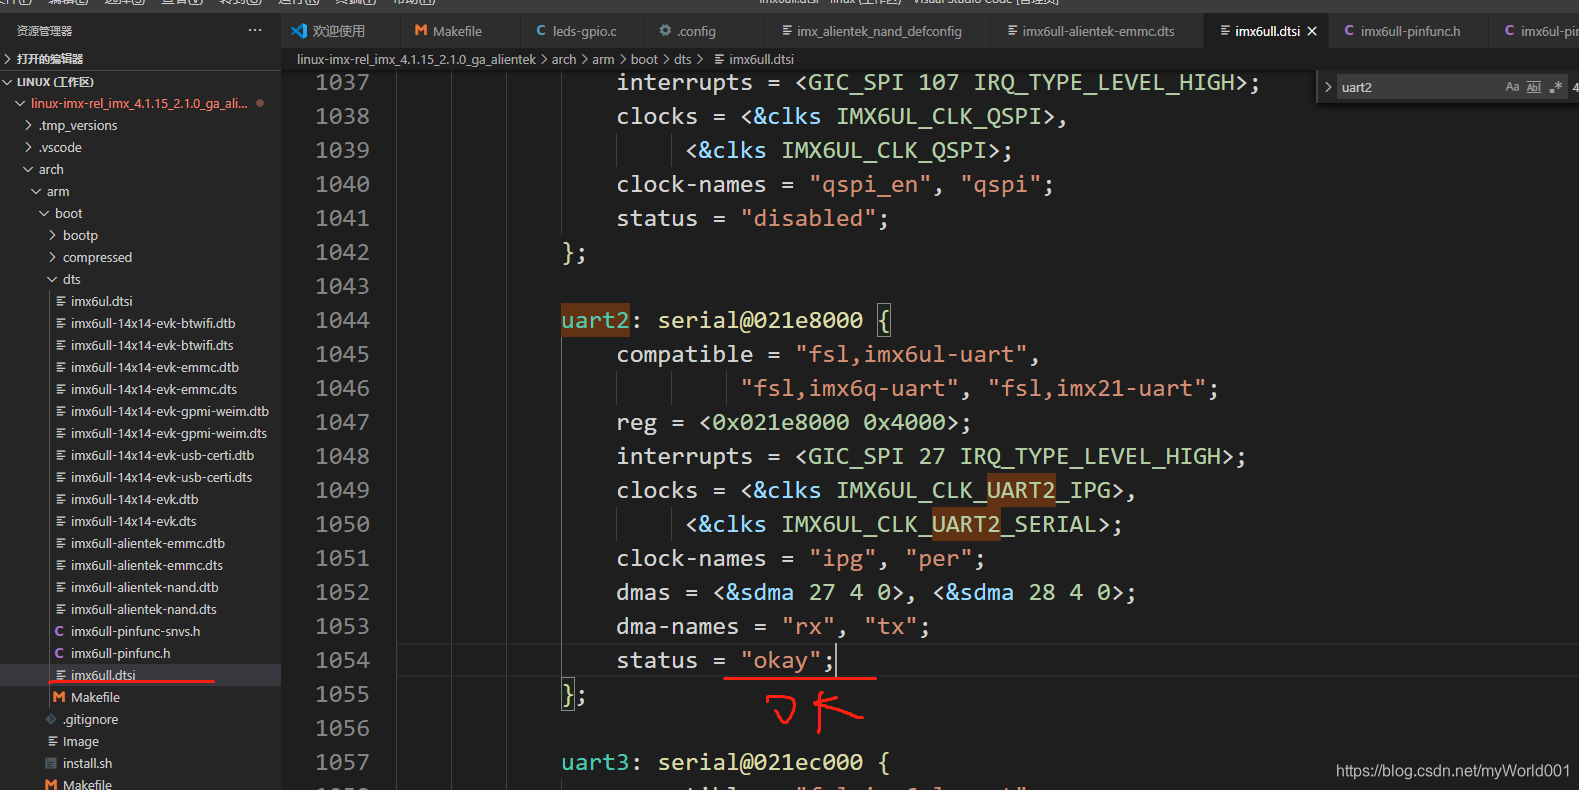1579x790 pixels.
Task: Collapse the dts folder
Action: point(71,279)
